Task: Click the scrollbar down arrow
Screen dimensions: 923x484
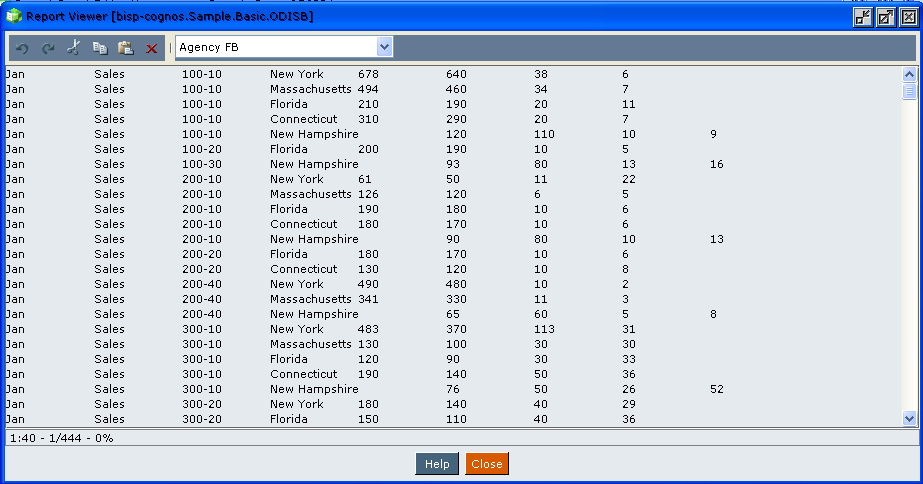Action: tap(909, 419)
